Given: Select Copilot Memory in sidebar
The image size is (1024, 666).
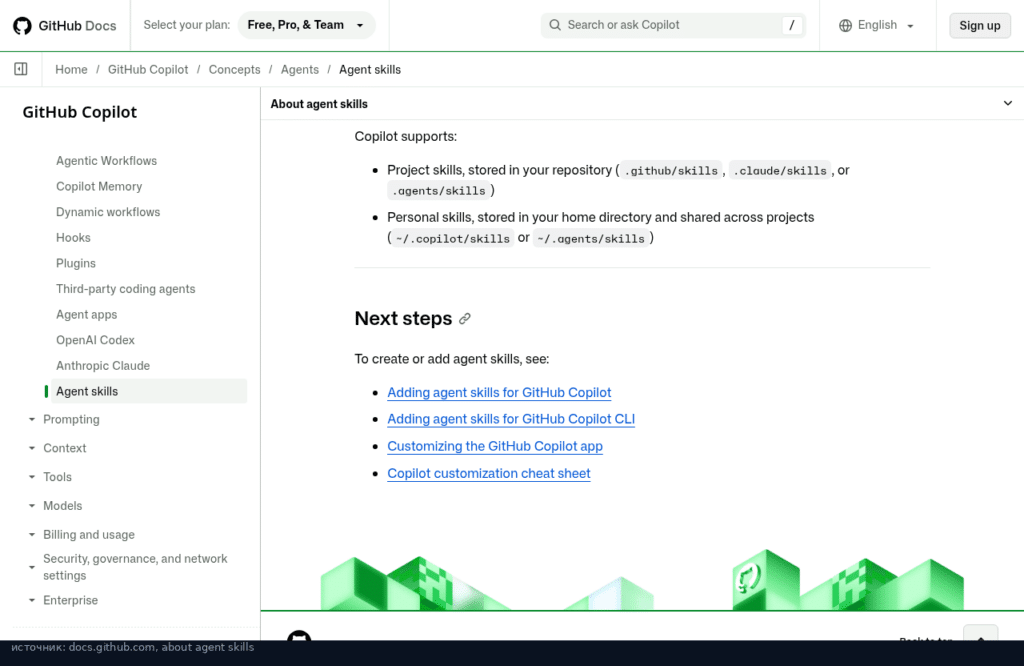Looking at the screenshot, I should 99,186.
